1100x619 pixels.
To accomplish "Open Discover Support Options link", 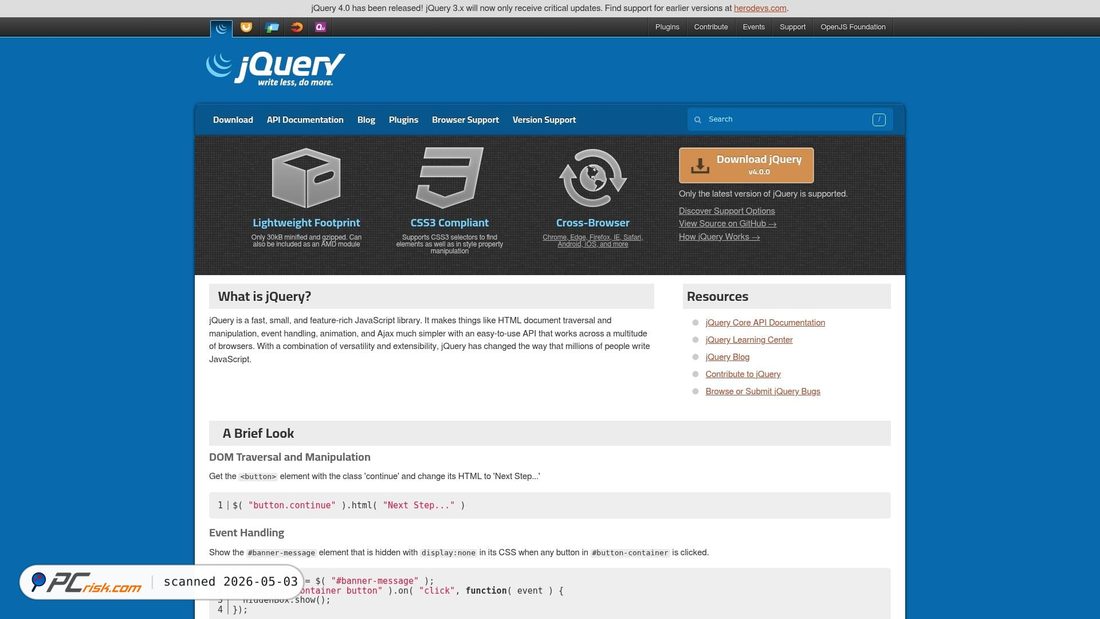I will pos(727,211).
